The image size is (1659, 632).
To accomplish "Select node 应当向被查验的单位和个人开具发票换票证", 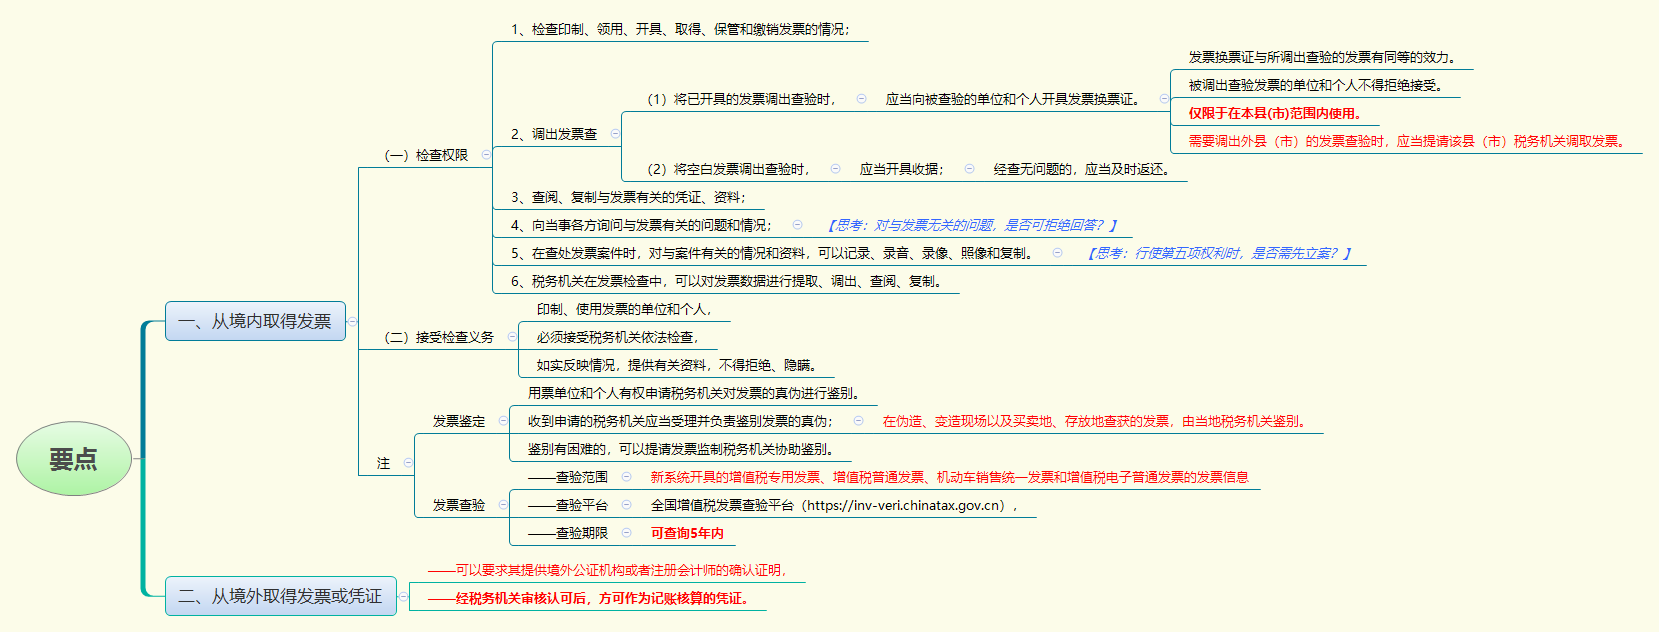I will (1014, 99).
